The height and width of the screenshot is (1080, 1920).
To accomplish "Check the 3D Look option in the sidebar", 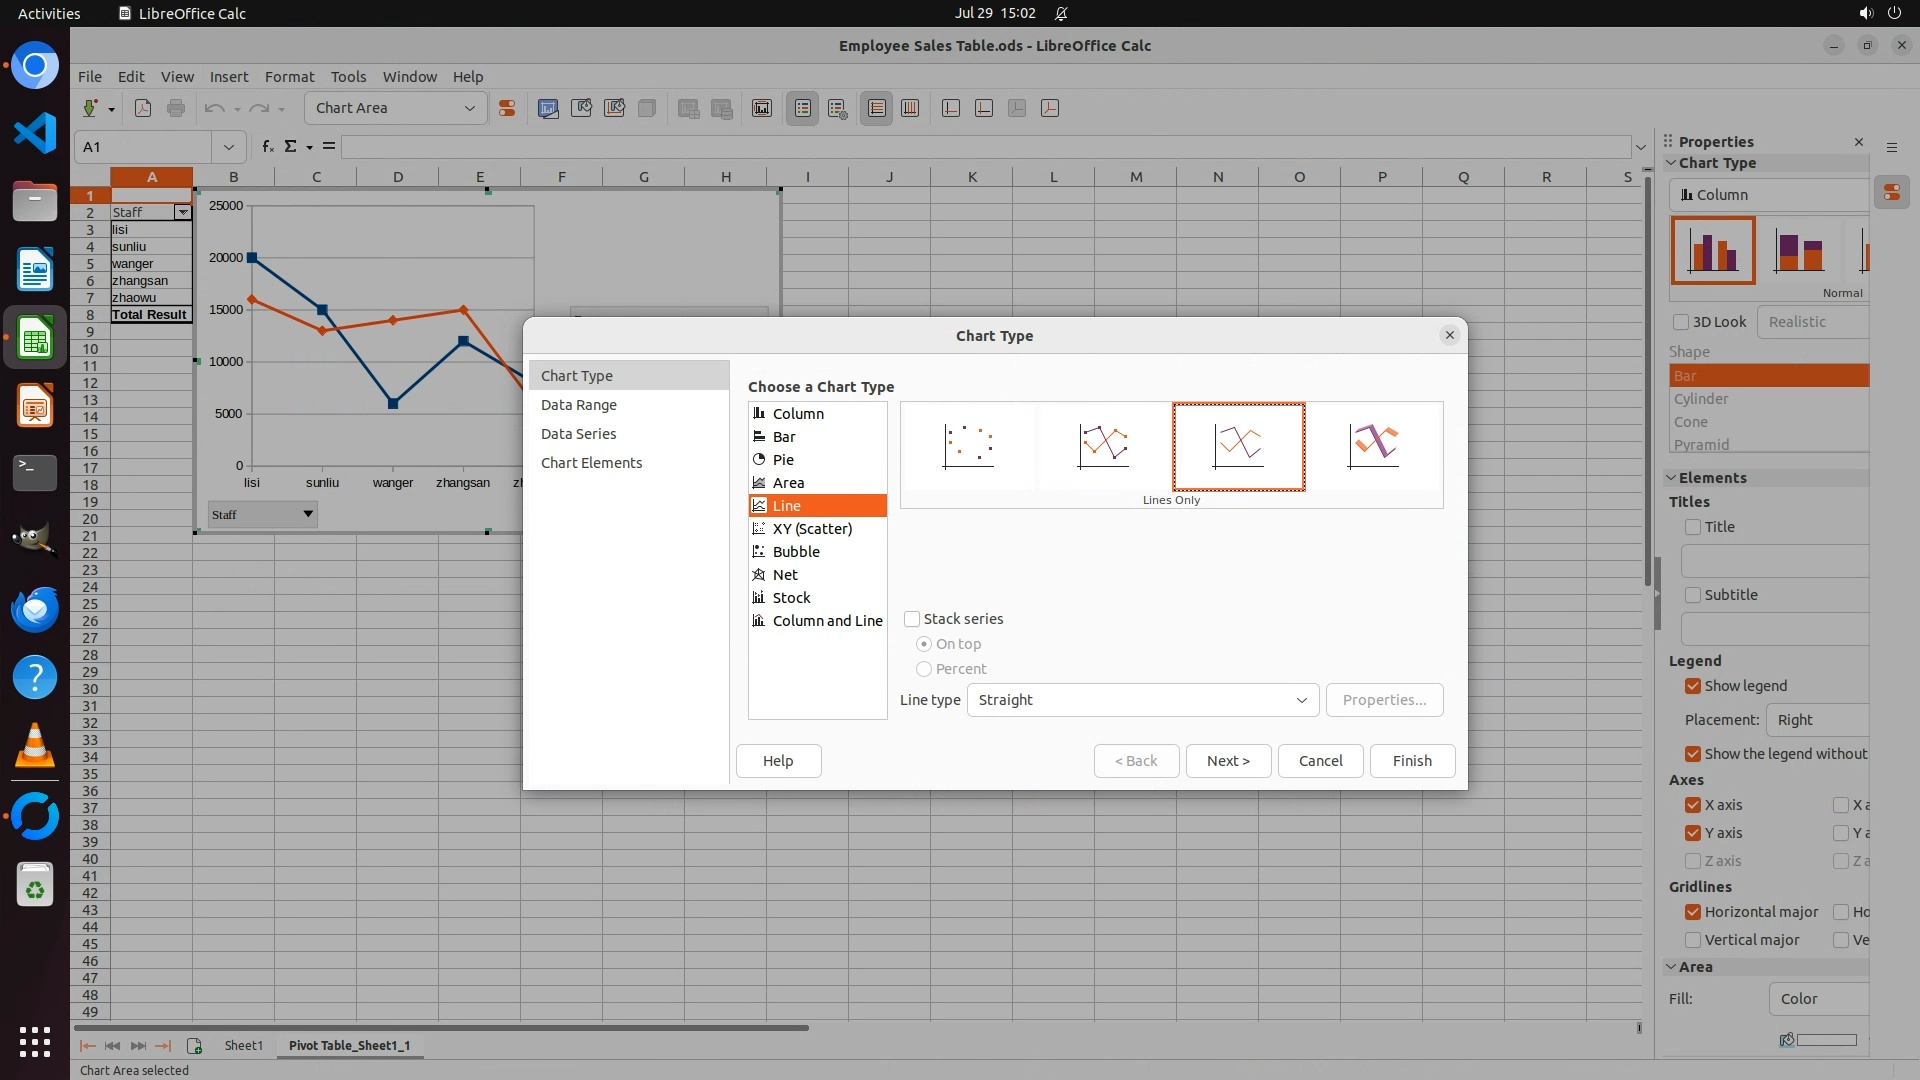I will coord(1681,322).
